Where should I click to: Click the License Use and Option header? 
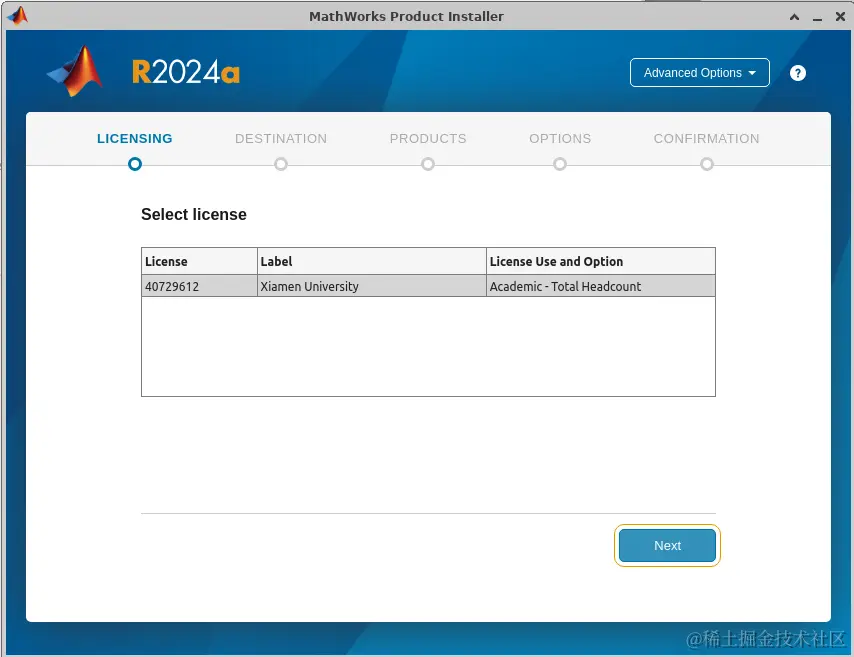tap(601, 261)
